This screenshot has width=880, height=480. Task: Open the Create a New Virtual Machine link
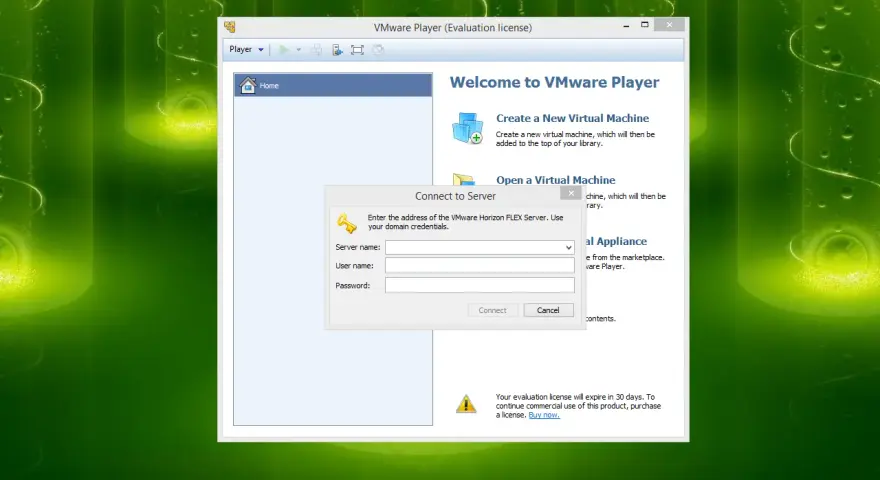point(572,118)
